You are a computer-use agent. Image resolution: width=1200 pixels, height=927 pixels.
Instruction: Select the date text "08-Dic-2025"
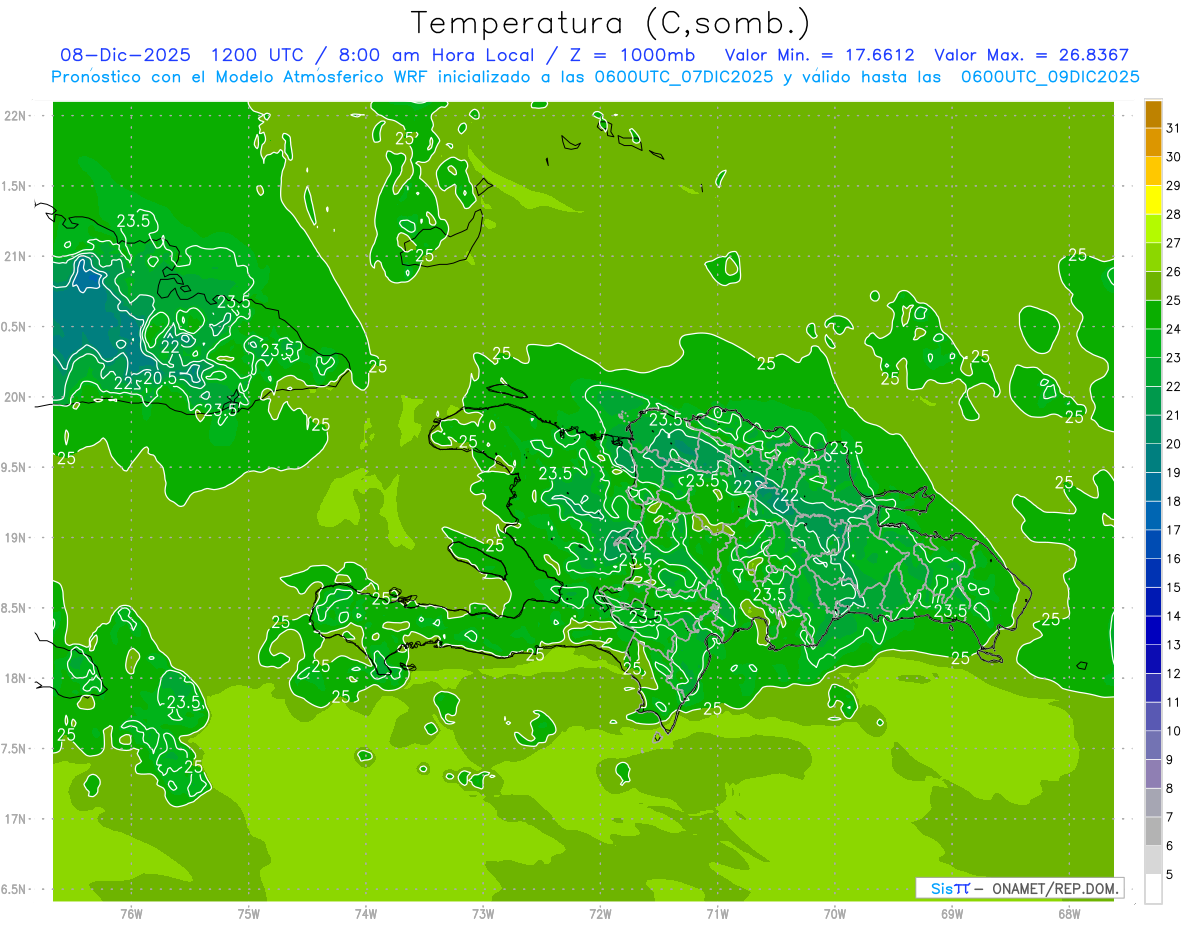click(126, 55)
